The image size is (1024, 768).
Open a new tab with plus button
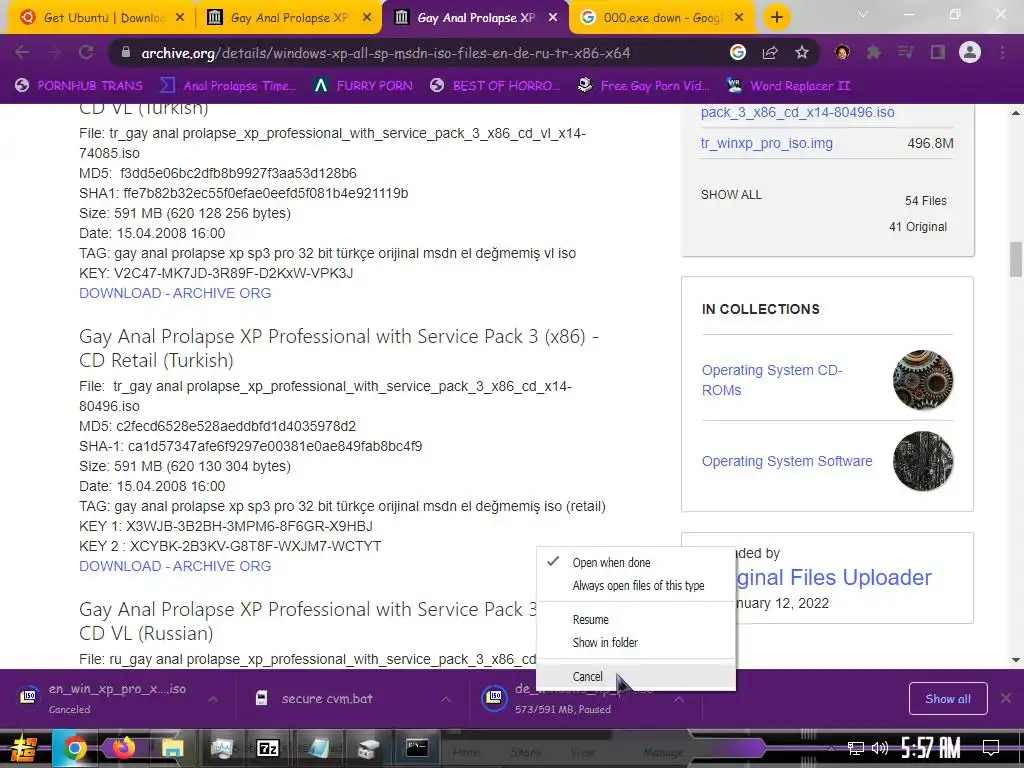point(776,18)
